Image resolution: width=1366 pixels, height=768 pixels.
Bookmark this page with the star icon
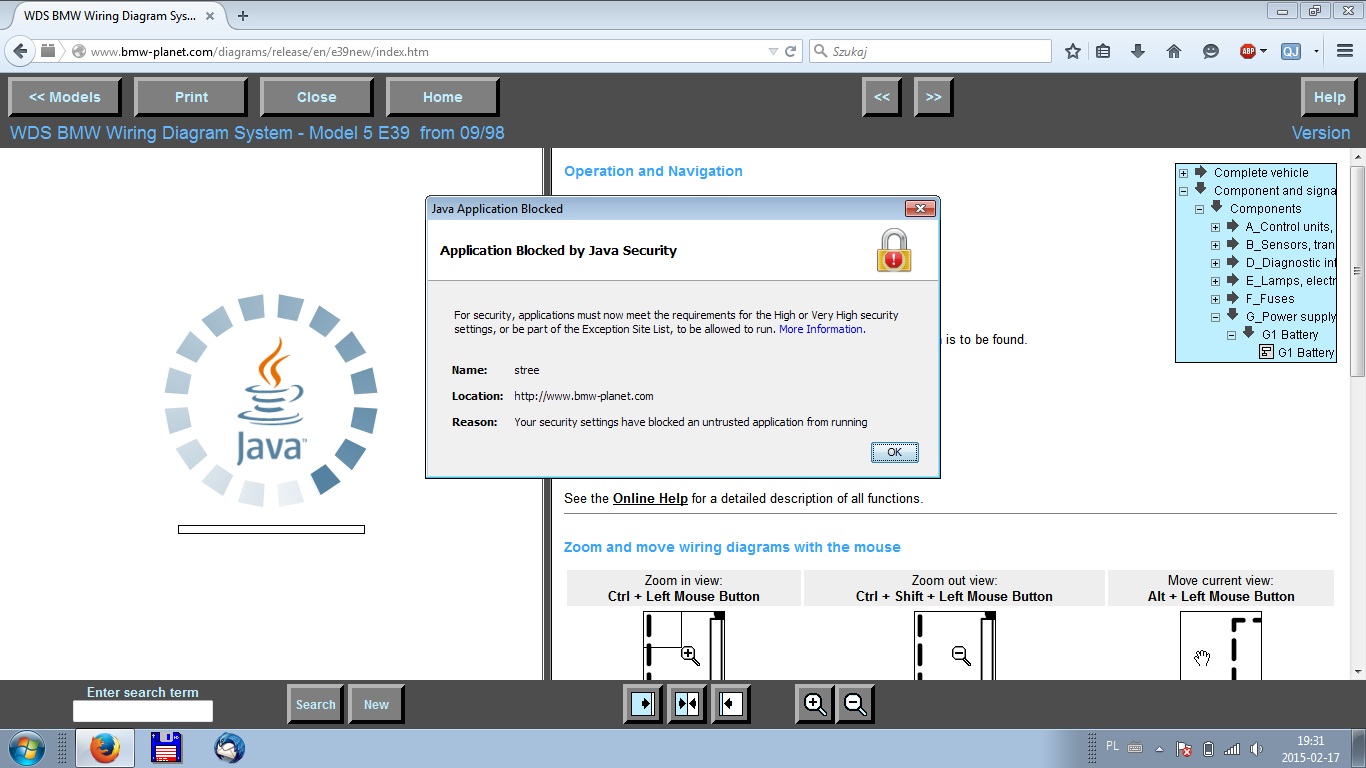(1073, 51)
